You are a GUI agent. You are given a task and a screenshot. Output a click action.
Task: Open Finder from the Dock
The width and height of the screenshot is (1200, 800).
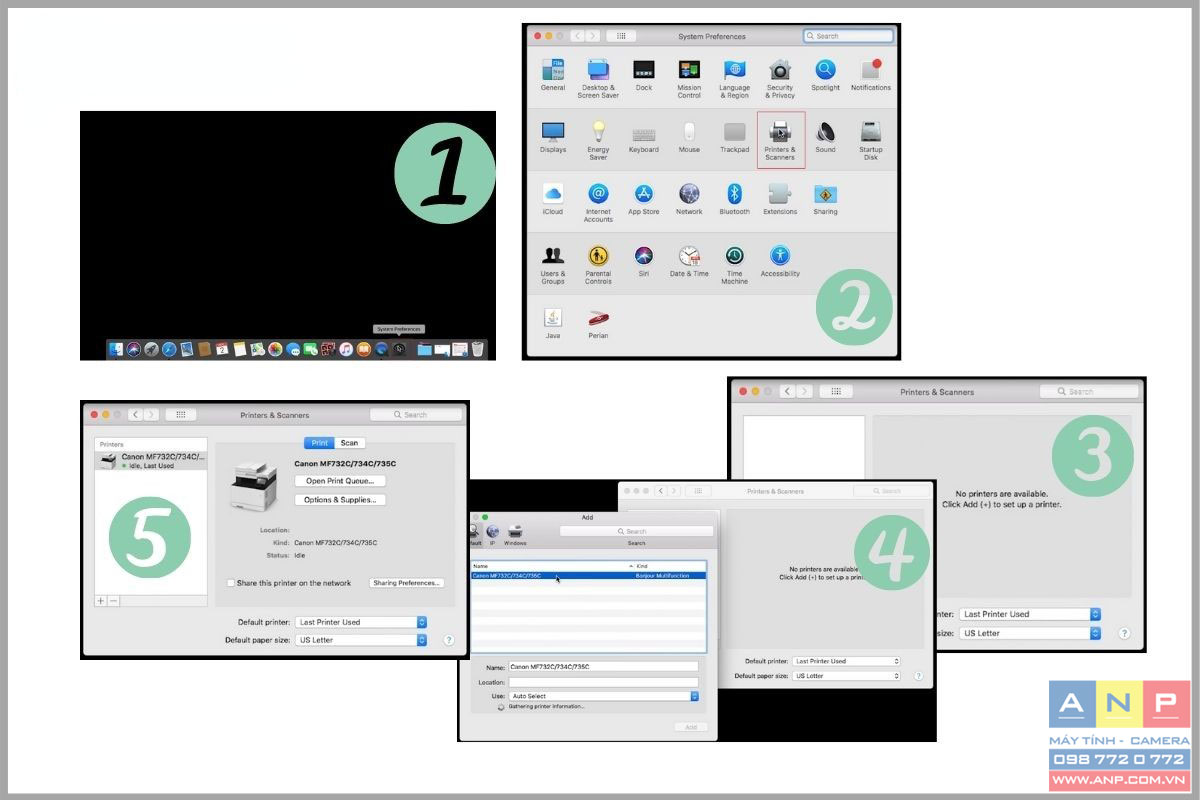click(x=116, y=349)
